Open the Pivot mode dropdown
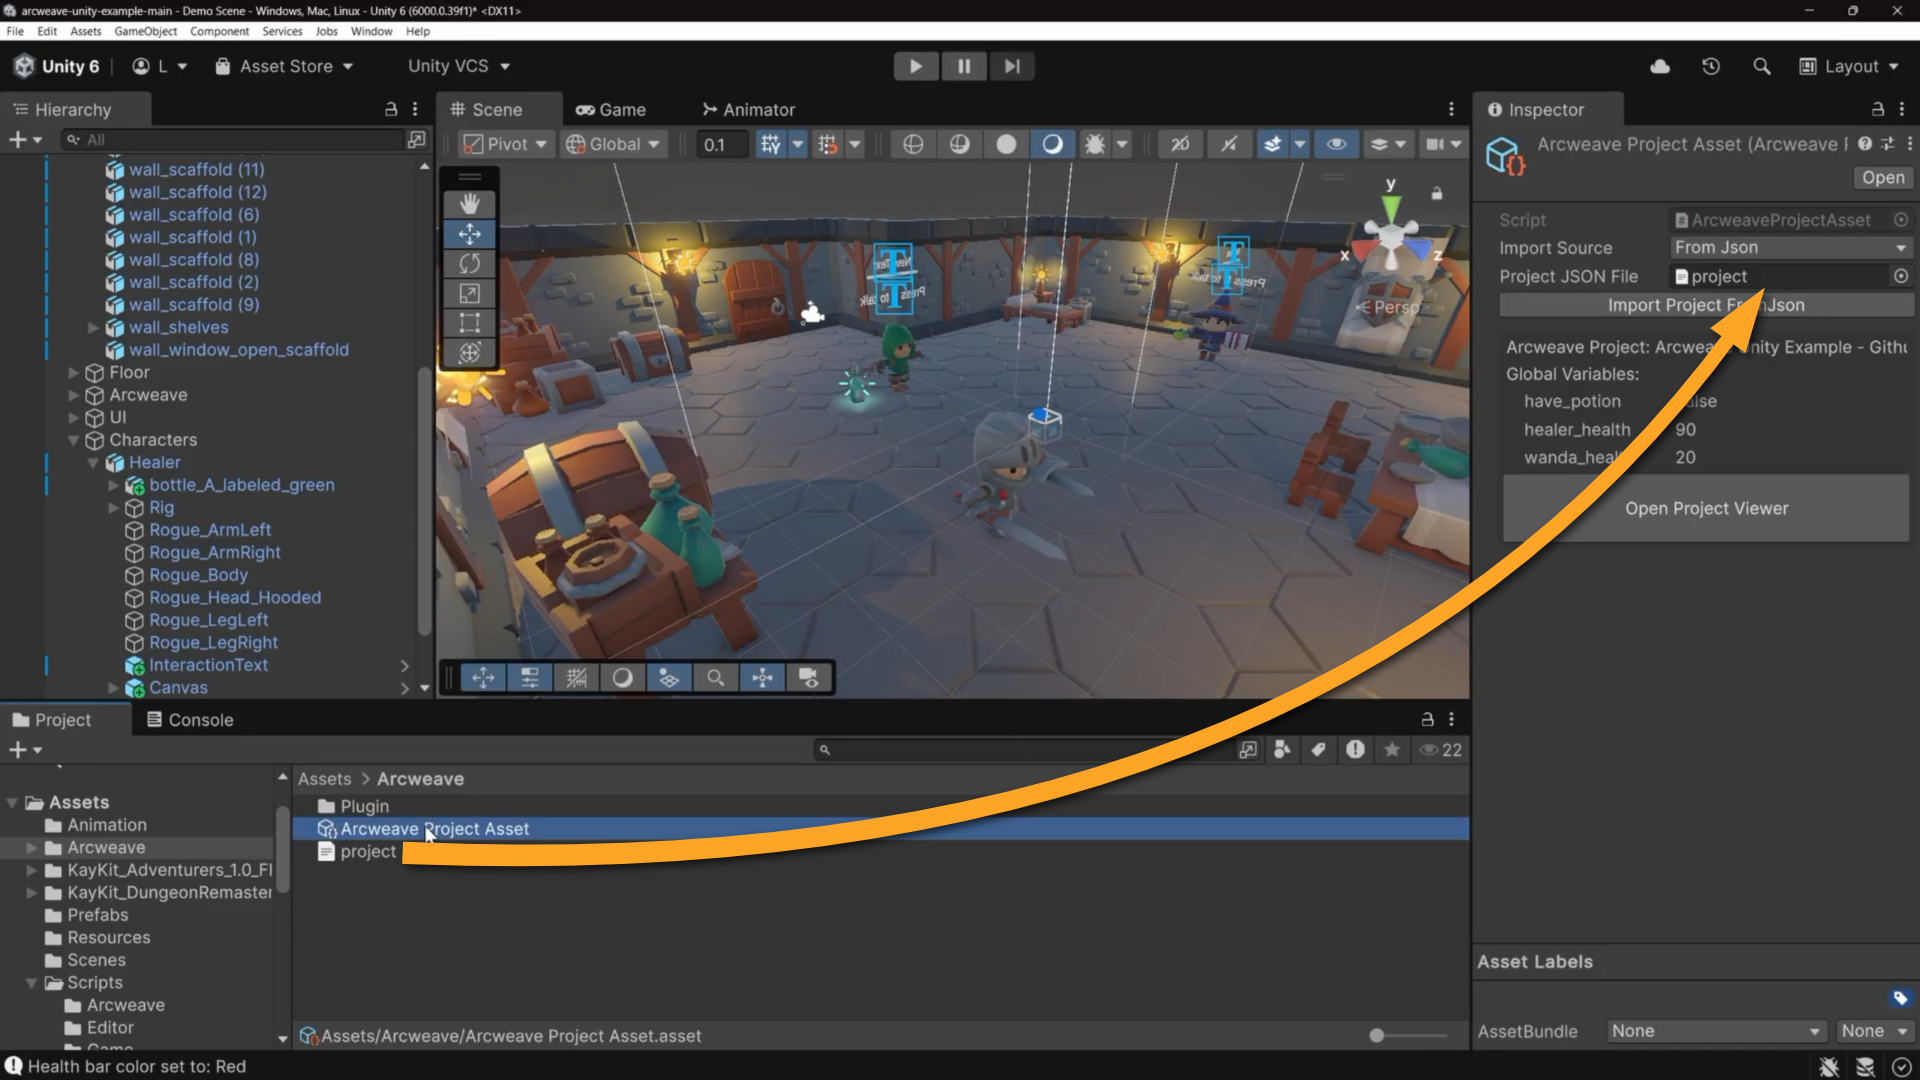 pos(505,144)
